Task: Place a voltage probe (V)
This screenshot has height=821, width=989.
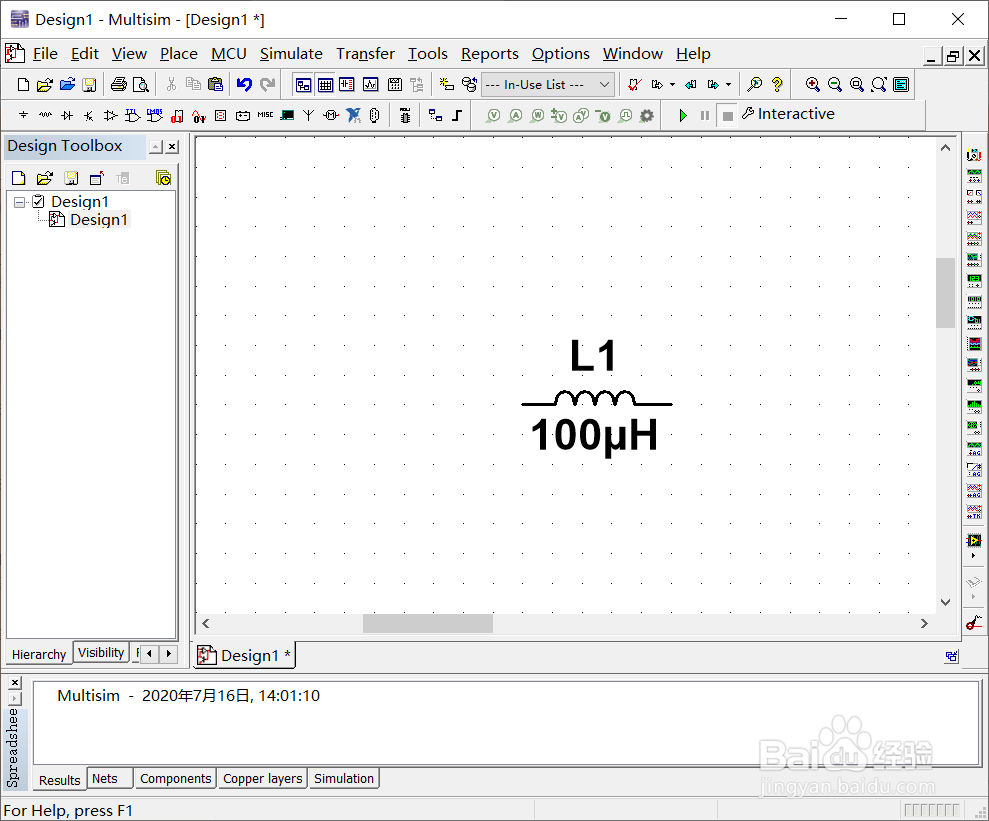Action: pos(493,115)
